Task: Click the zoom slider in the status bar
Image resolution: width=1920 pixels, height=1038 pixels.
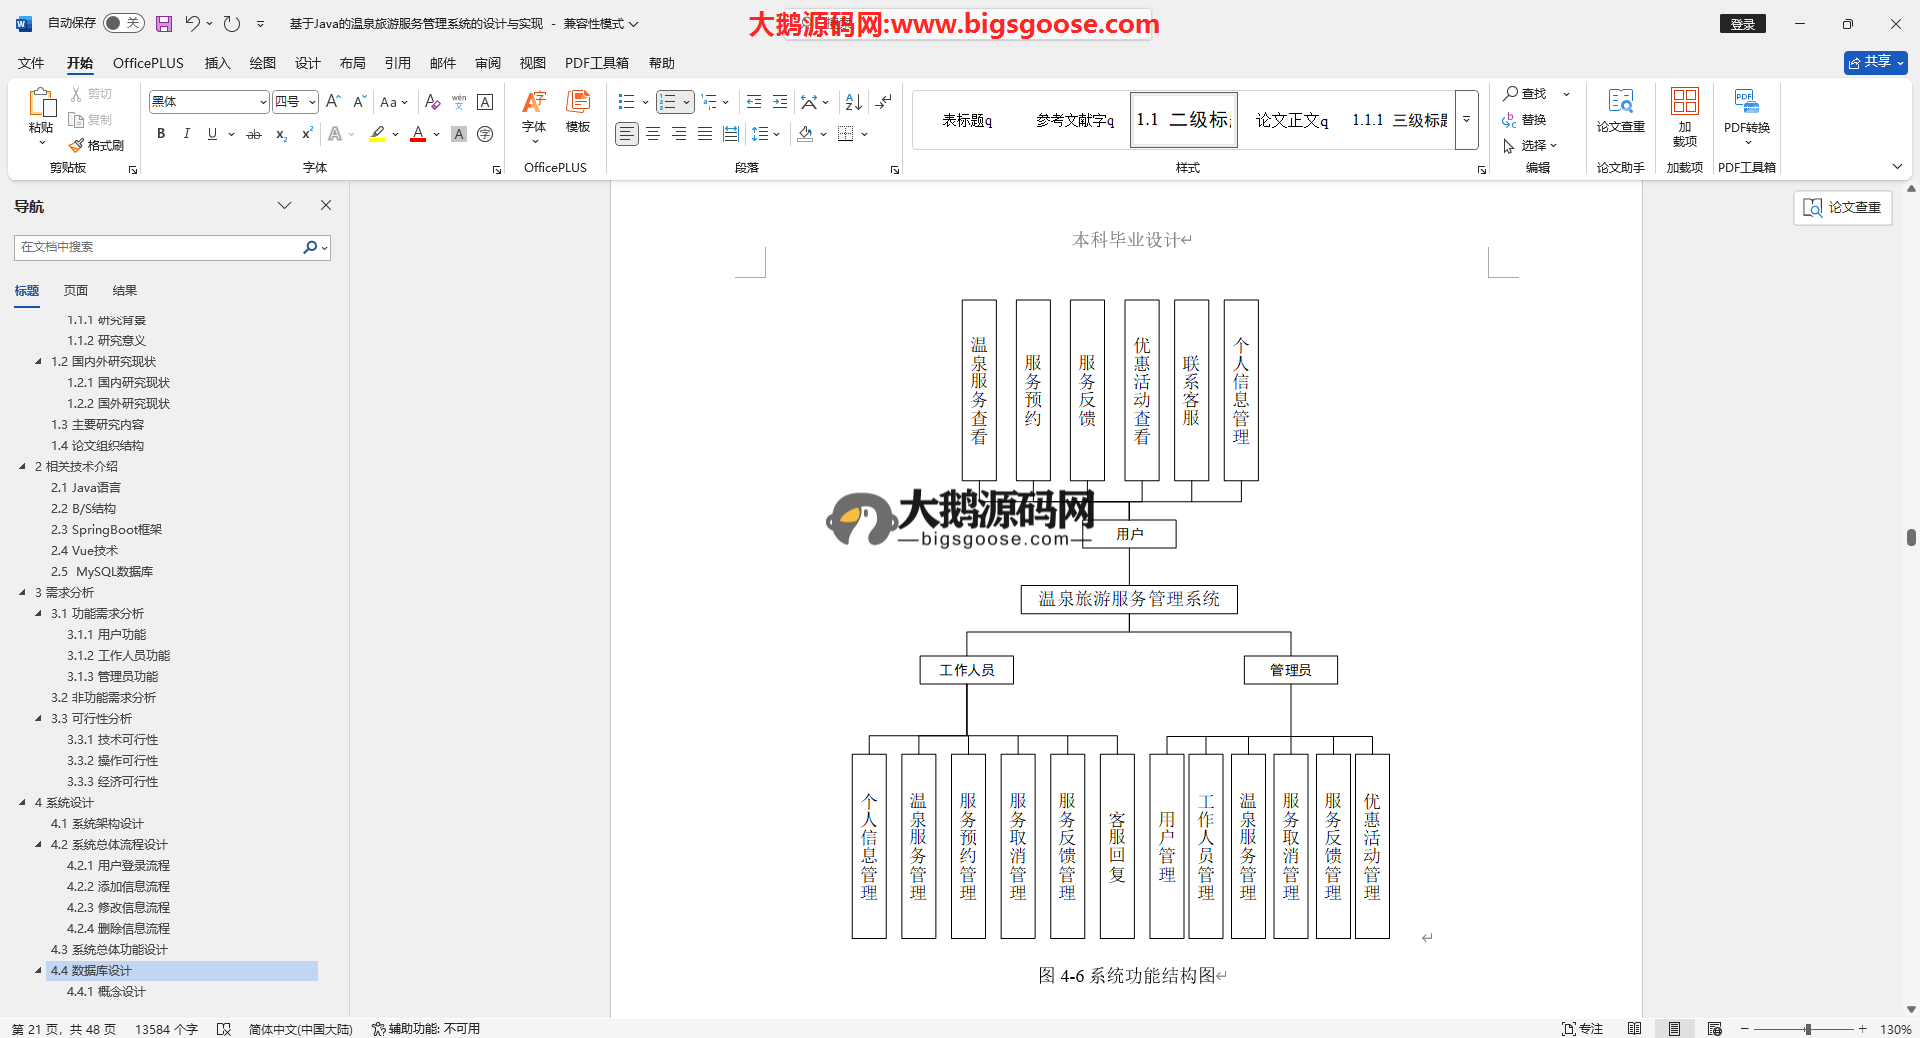Action: coord(1807,1029)
